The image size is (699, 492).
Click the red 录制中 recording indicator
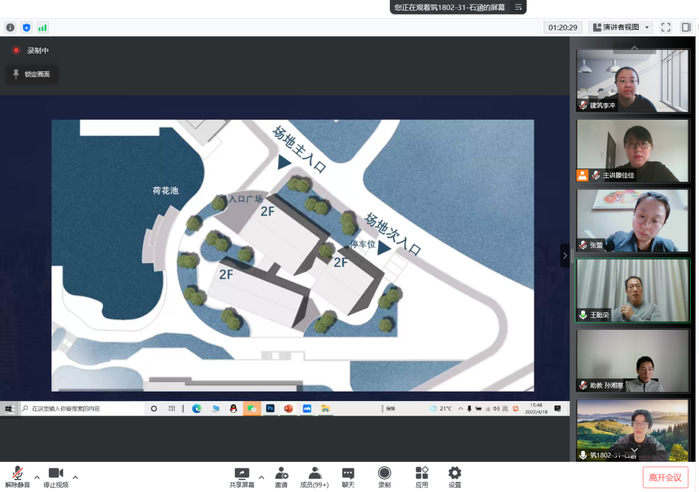(16, 50)
